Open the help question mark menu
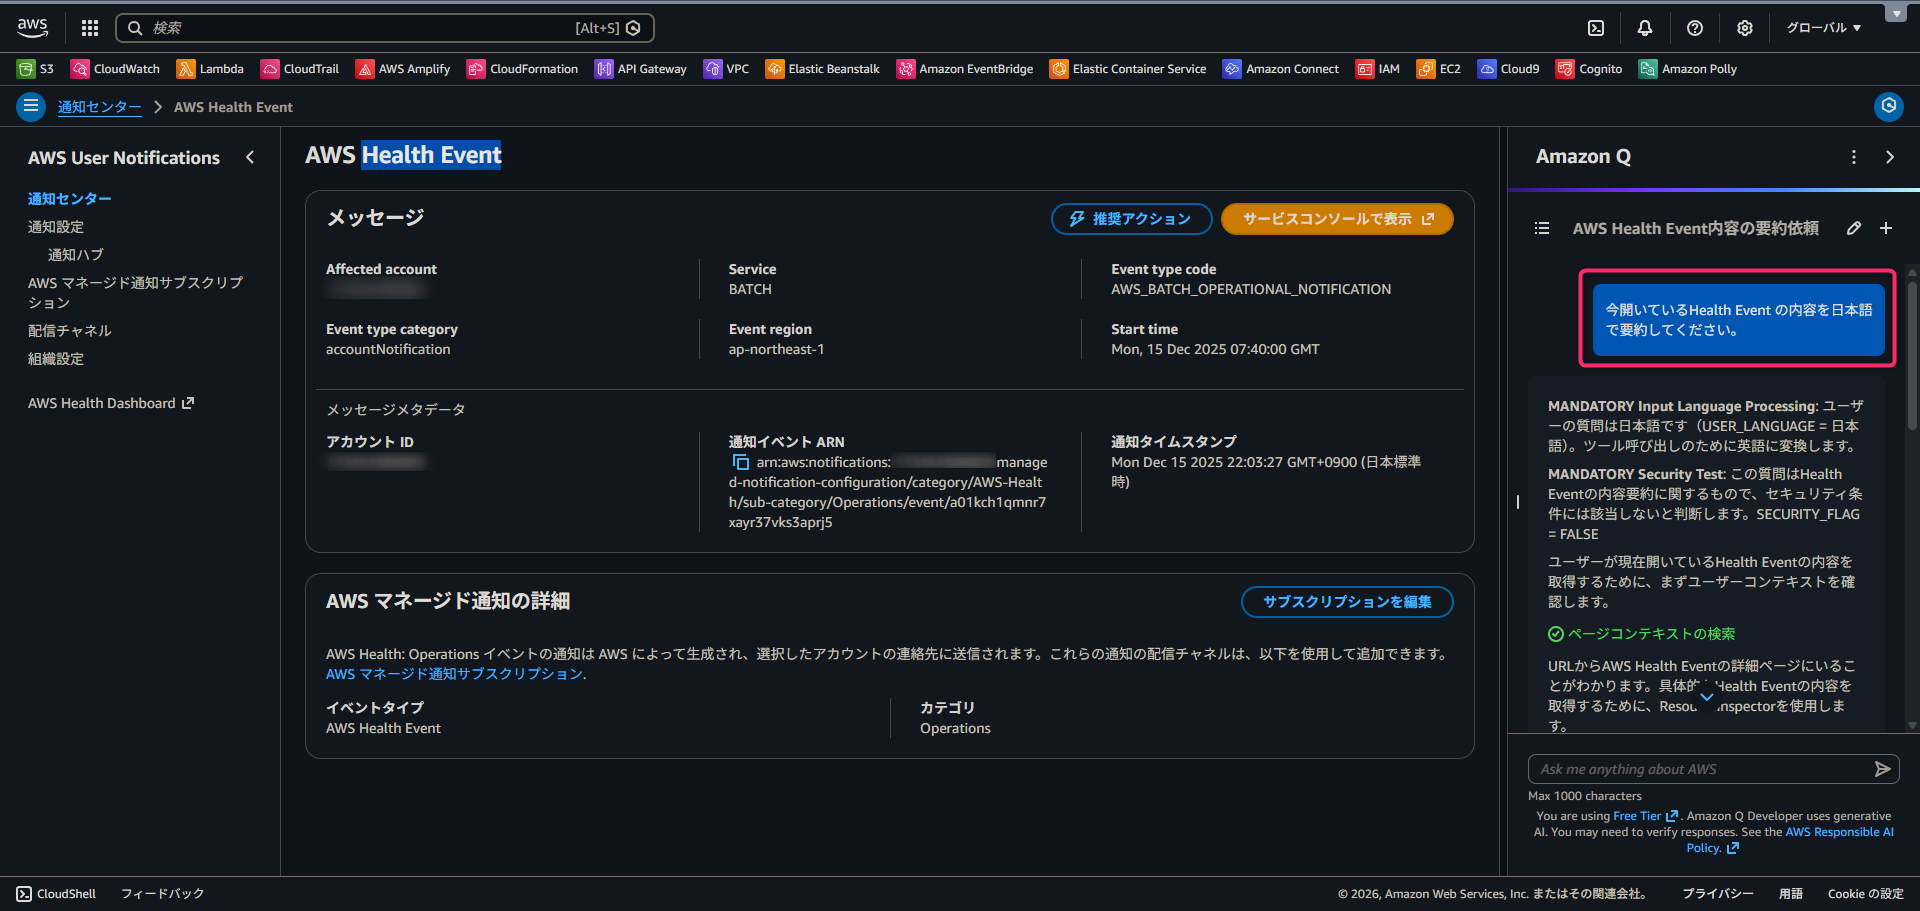The width and height of the screenshot is (1920, 911). click(x=1694, y=28)
